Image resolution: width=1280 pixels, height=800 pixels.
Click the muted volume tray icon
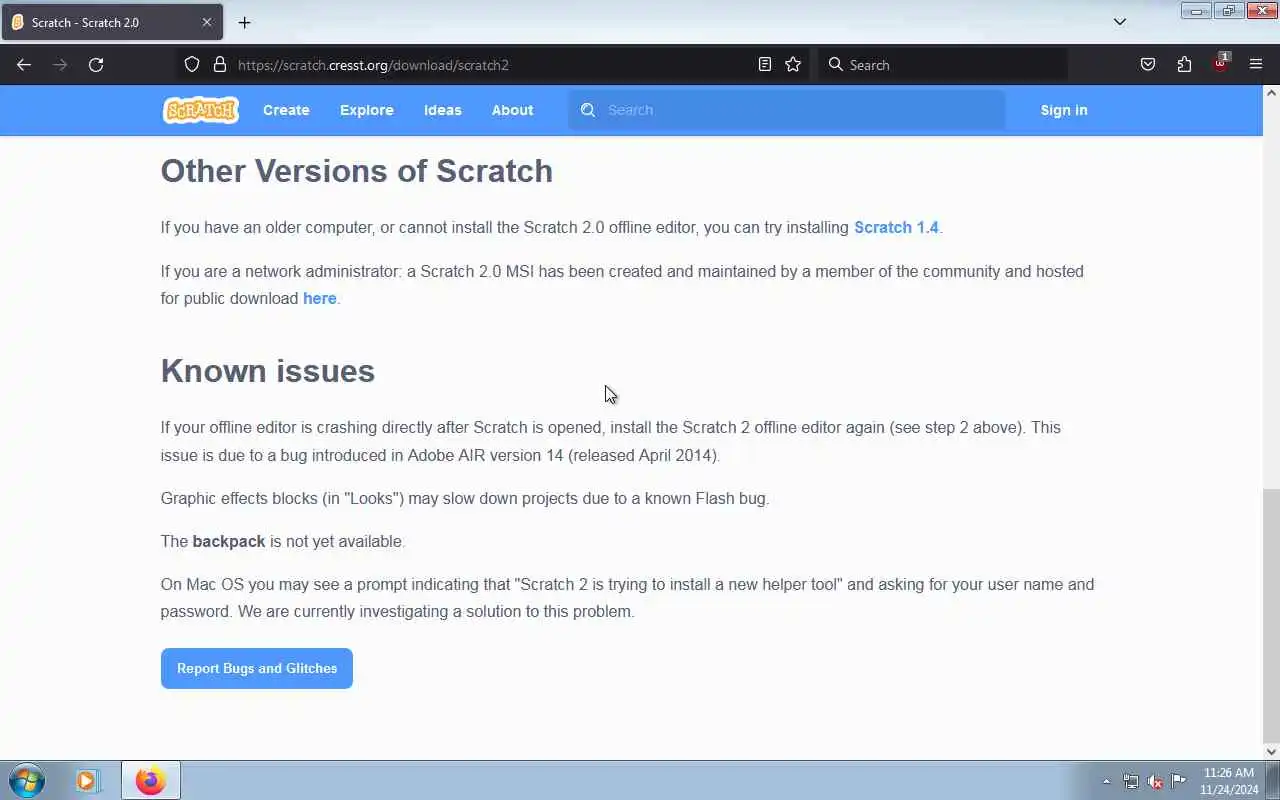1155,781
